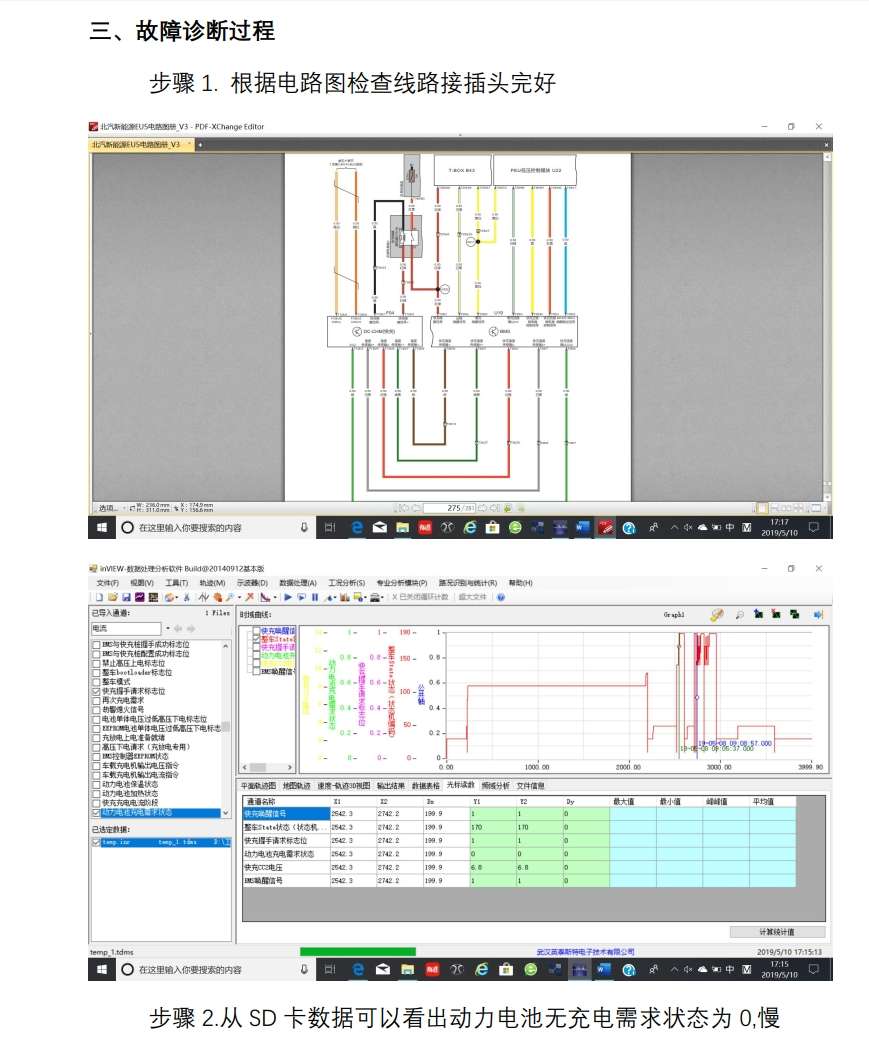The image size is (869, 1041).
Task: Click the save disk icon in inVIEW toolbar
Action: pos(126,597)
